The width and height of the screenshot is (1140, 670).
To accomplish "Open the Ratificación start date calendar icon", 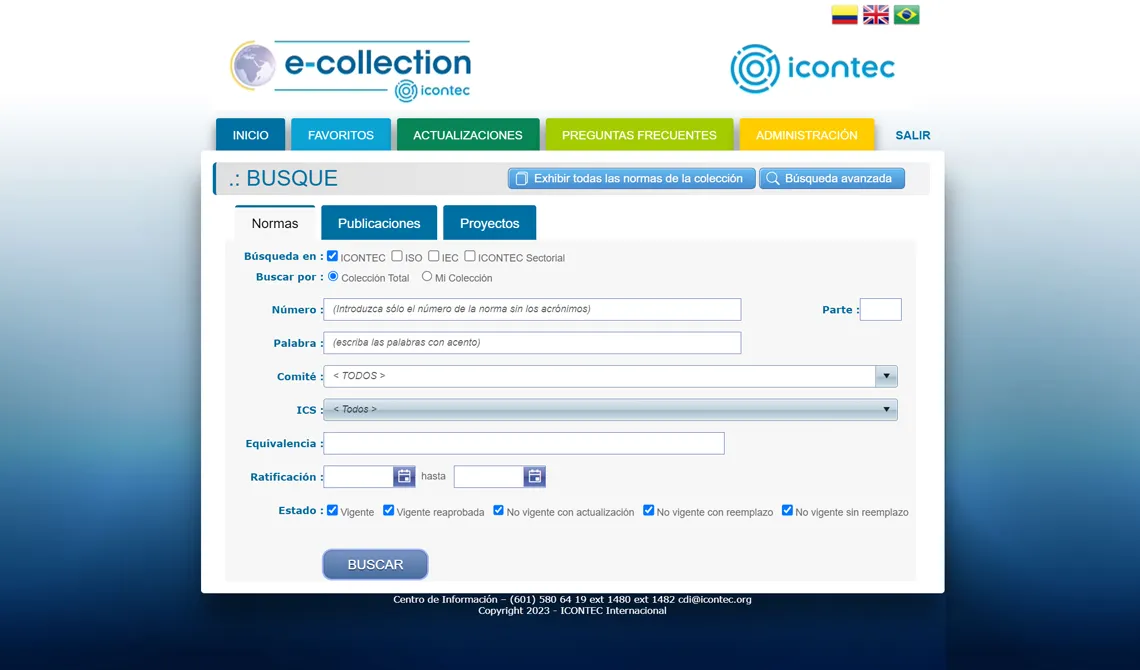I will coord(404,477).
